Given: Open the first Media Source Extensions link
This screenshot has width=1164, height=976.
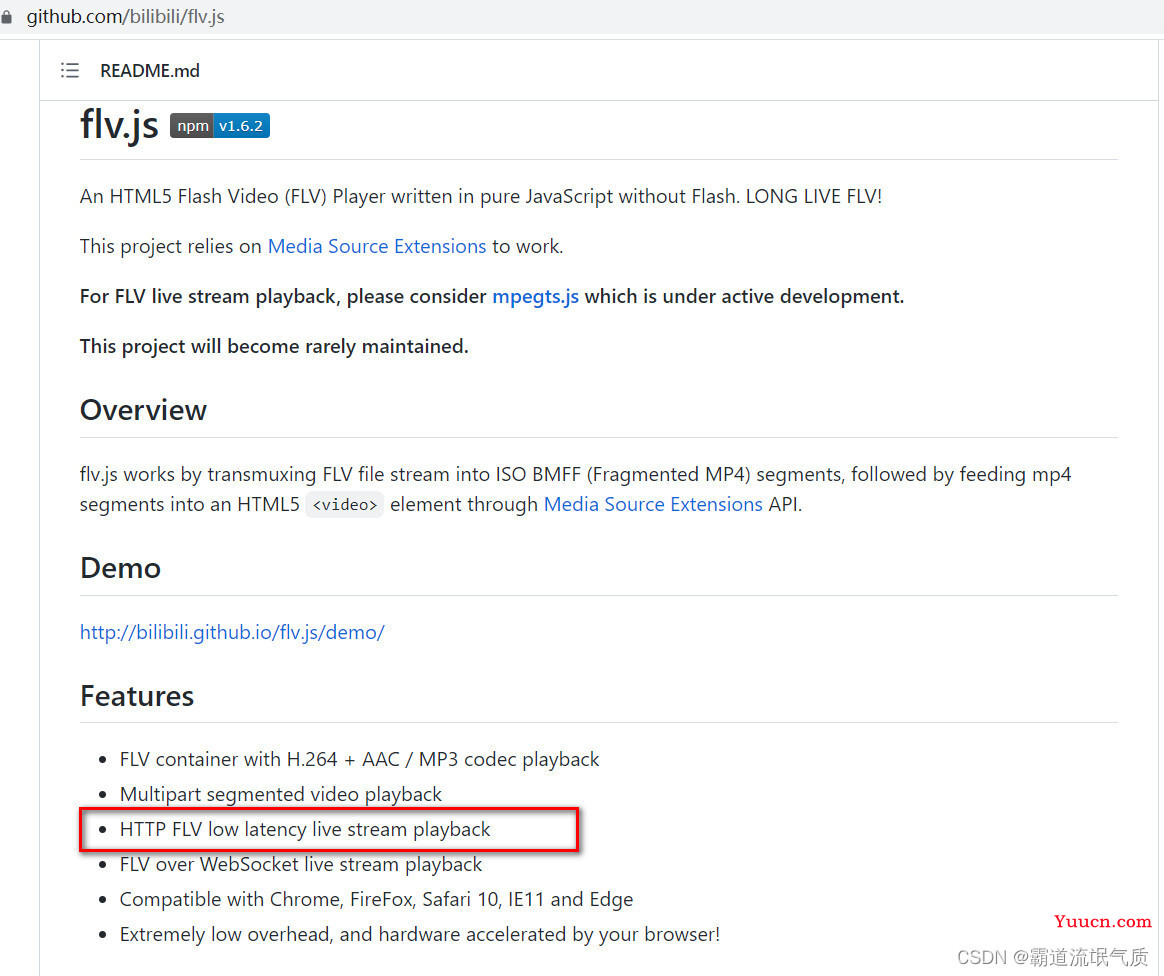Looking at the screenshot, I should [377, 246].
